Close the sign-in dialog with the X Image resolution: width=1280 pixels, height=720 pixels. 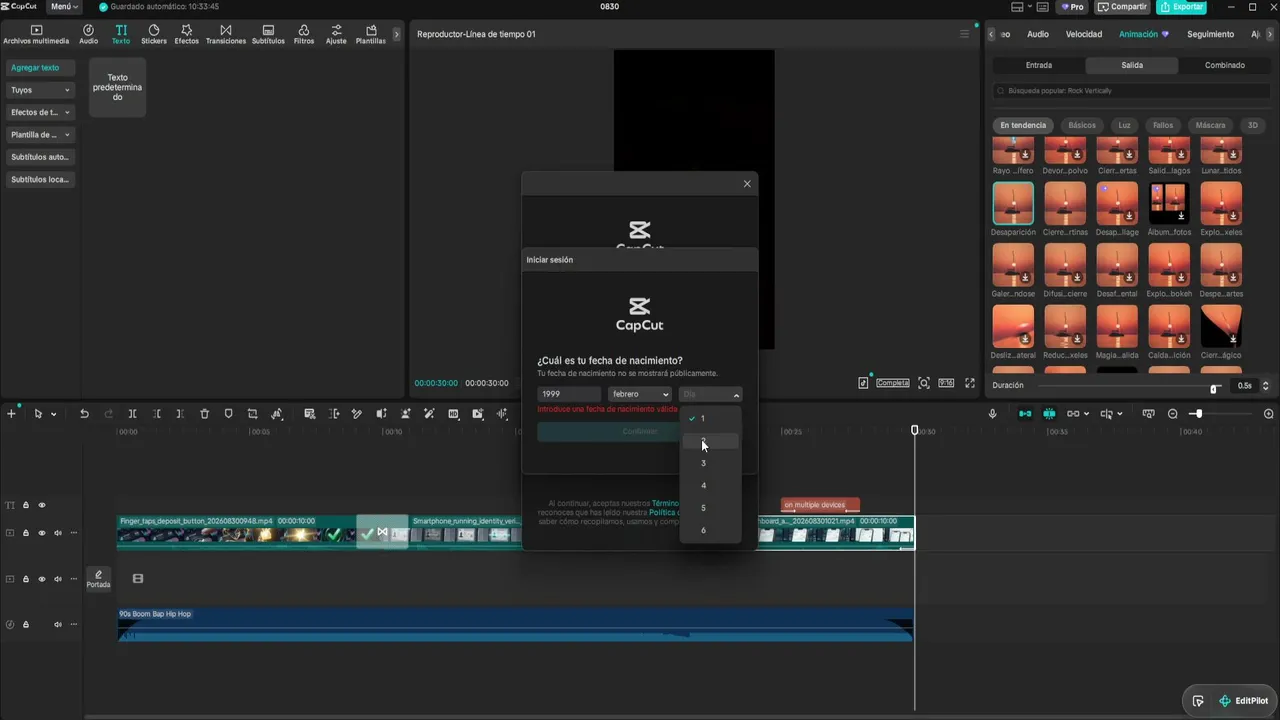click(747, 184)
